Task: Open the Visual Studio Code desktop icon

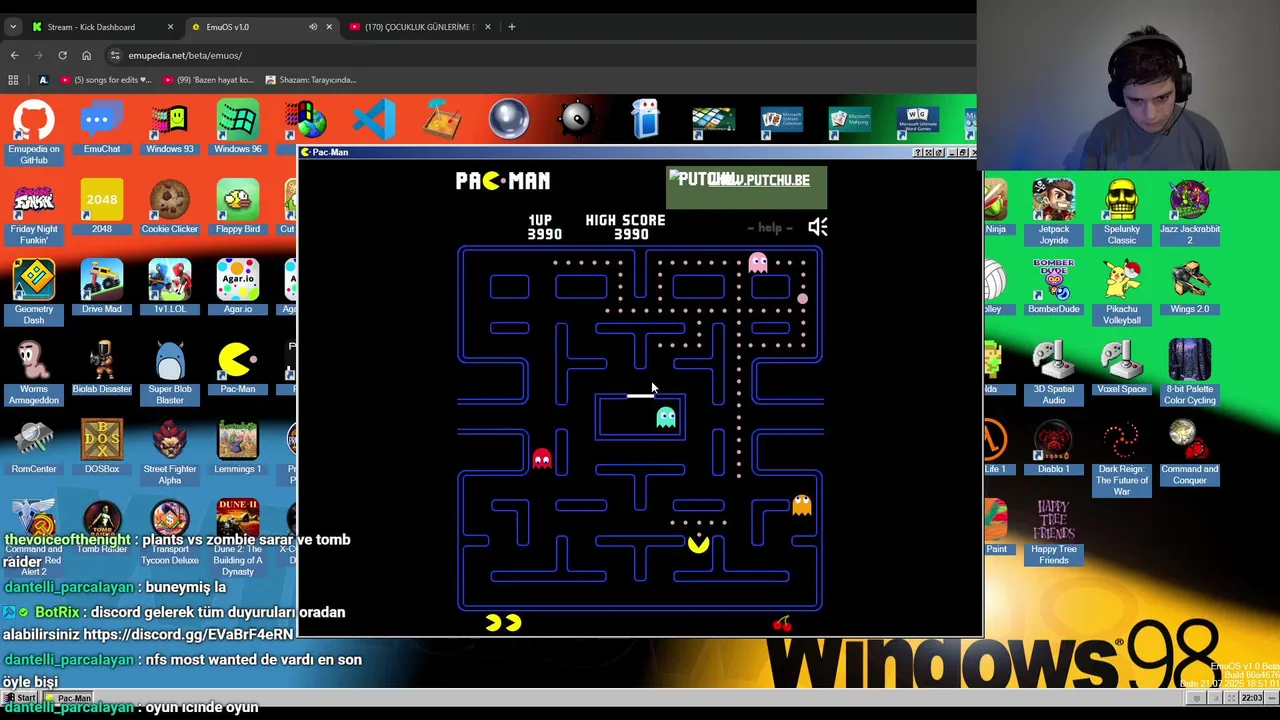Action: tap(374, 120)
